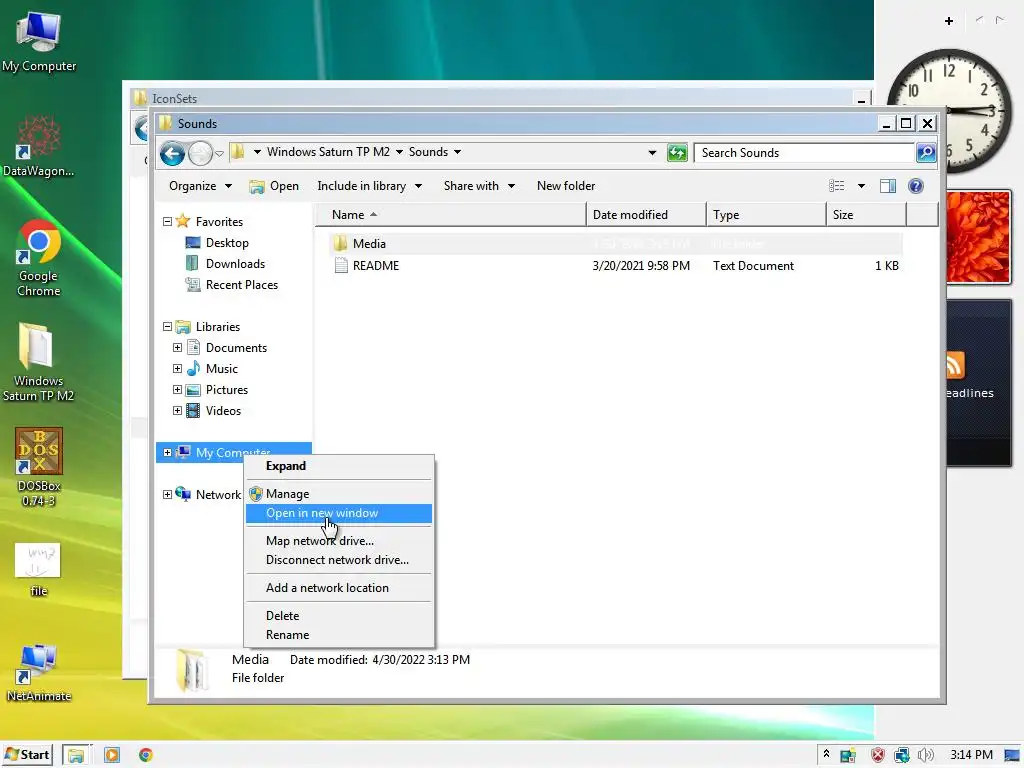The image size is (1024, 768).
Task: Choose Delete in the context menu
Action: (339, 616)
